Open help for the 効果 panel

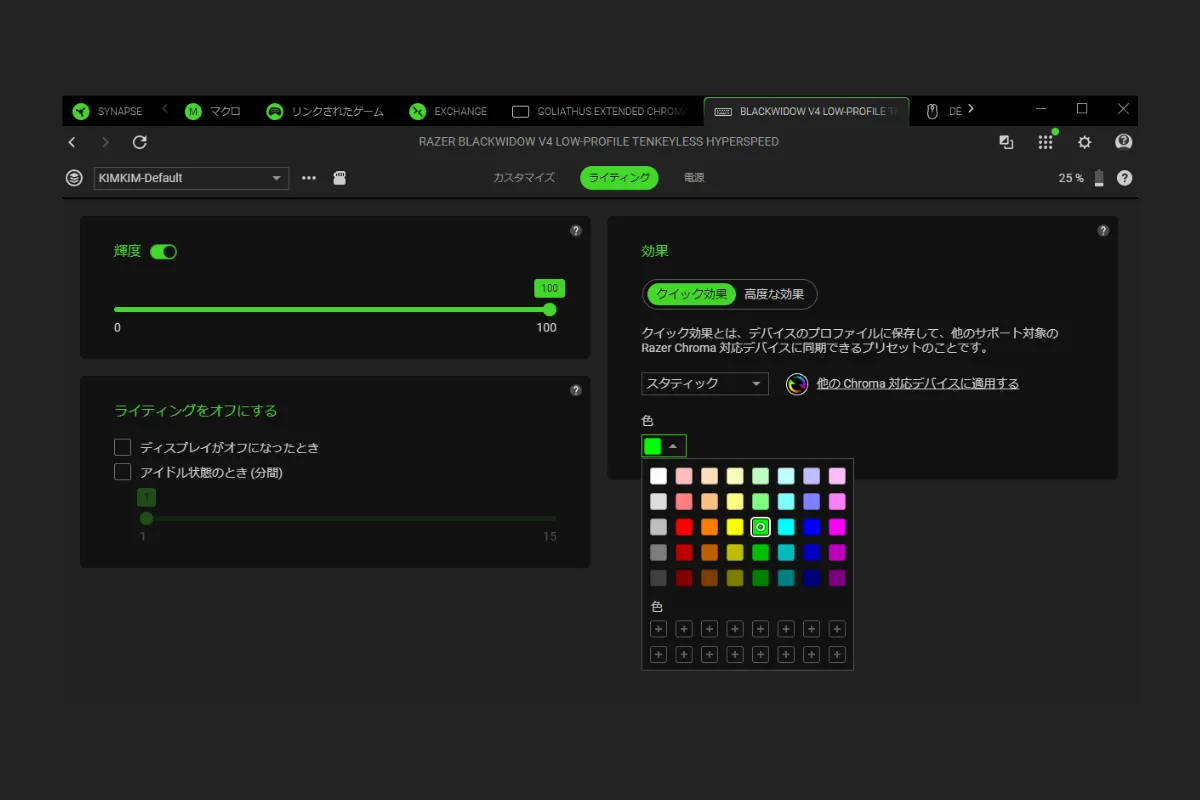1103,231
